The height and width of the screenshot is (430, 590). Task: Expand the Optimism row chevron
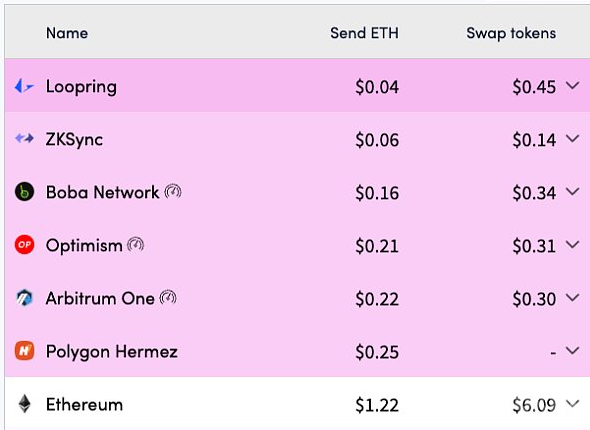[x=573, y=245]
